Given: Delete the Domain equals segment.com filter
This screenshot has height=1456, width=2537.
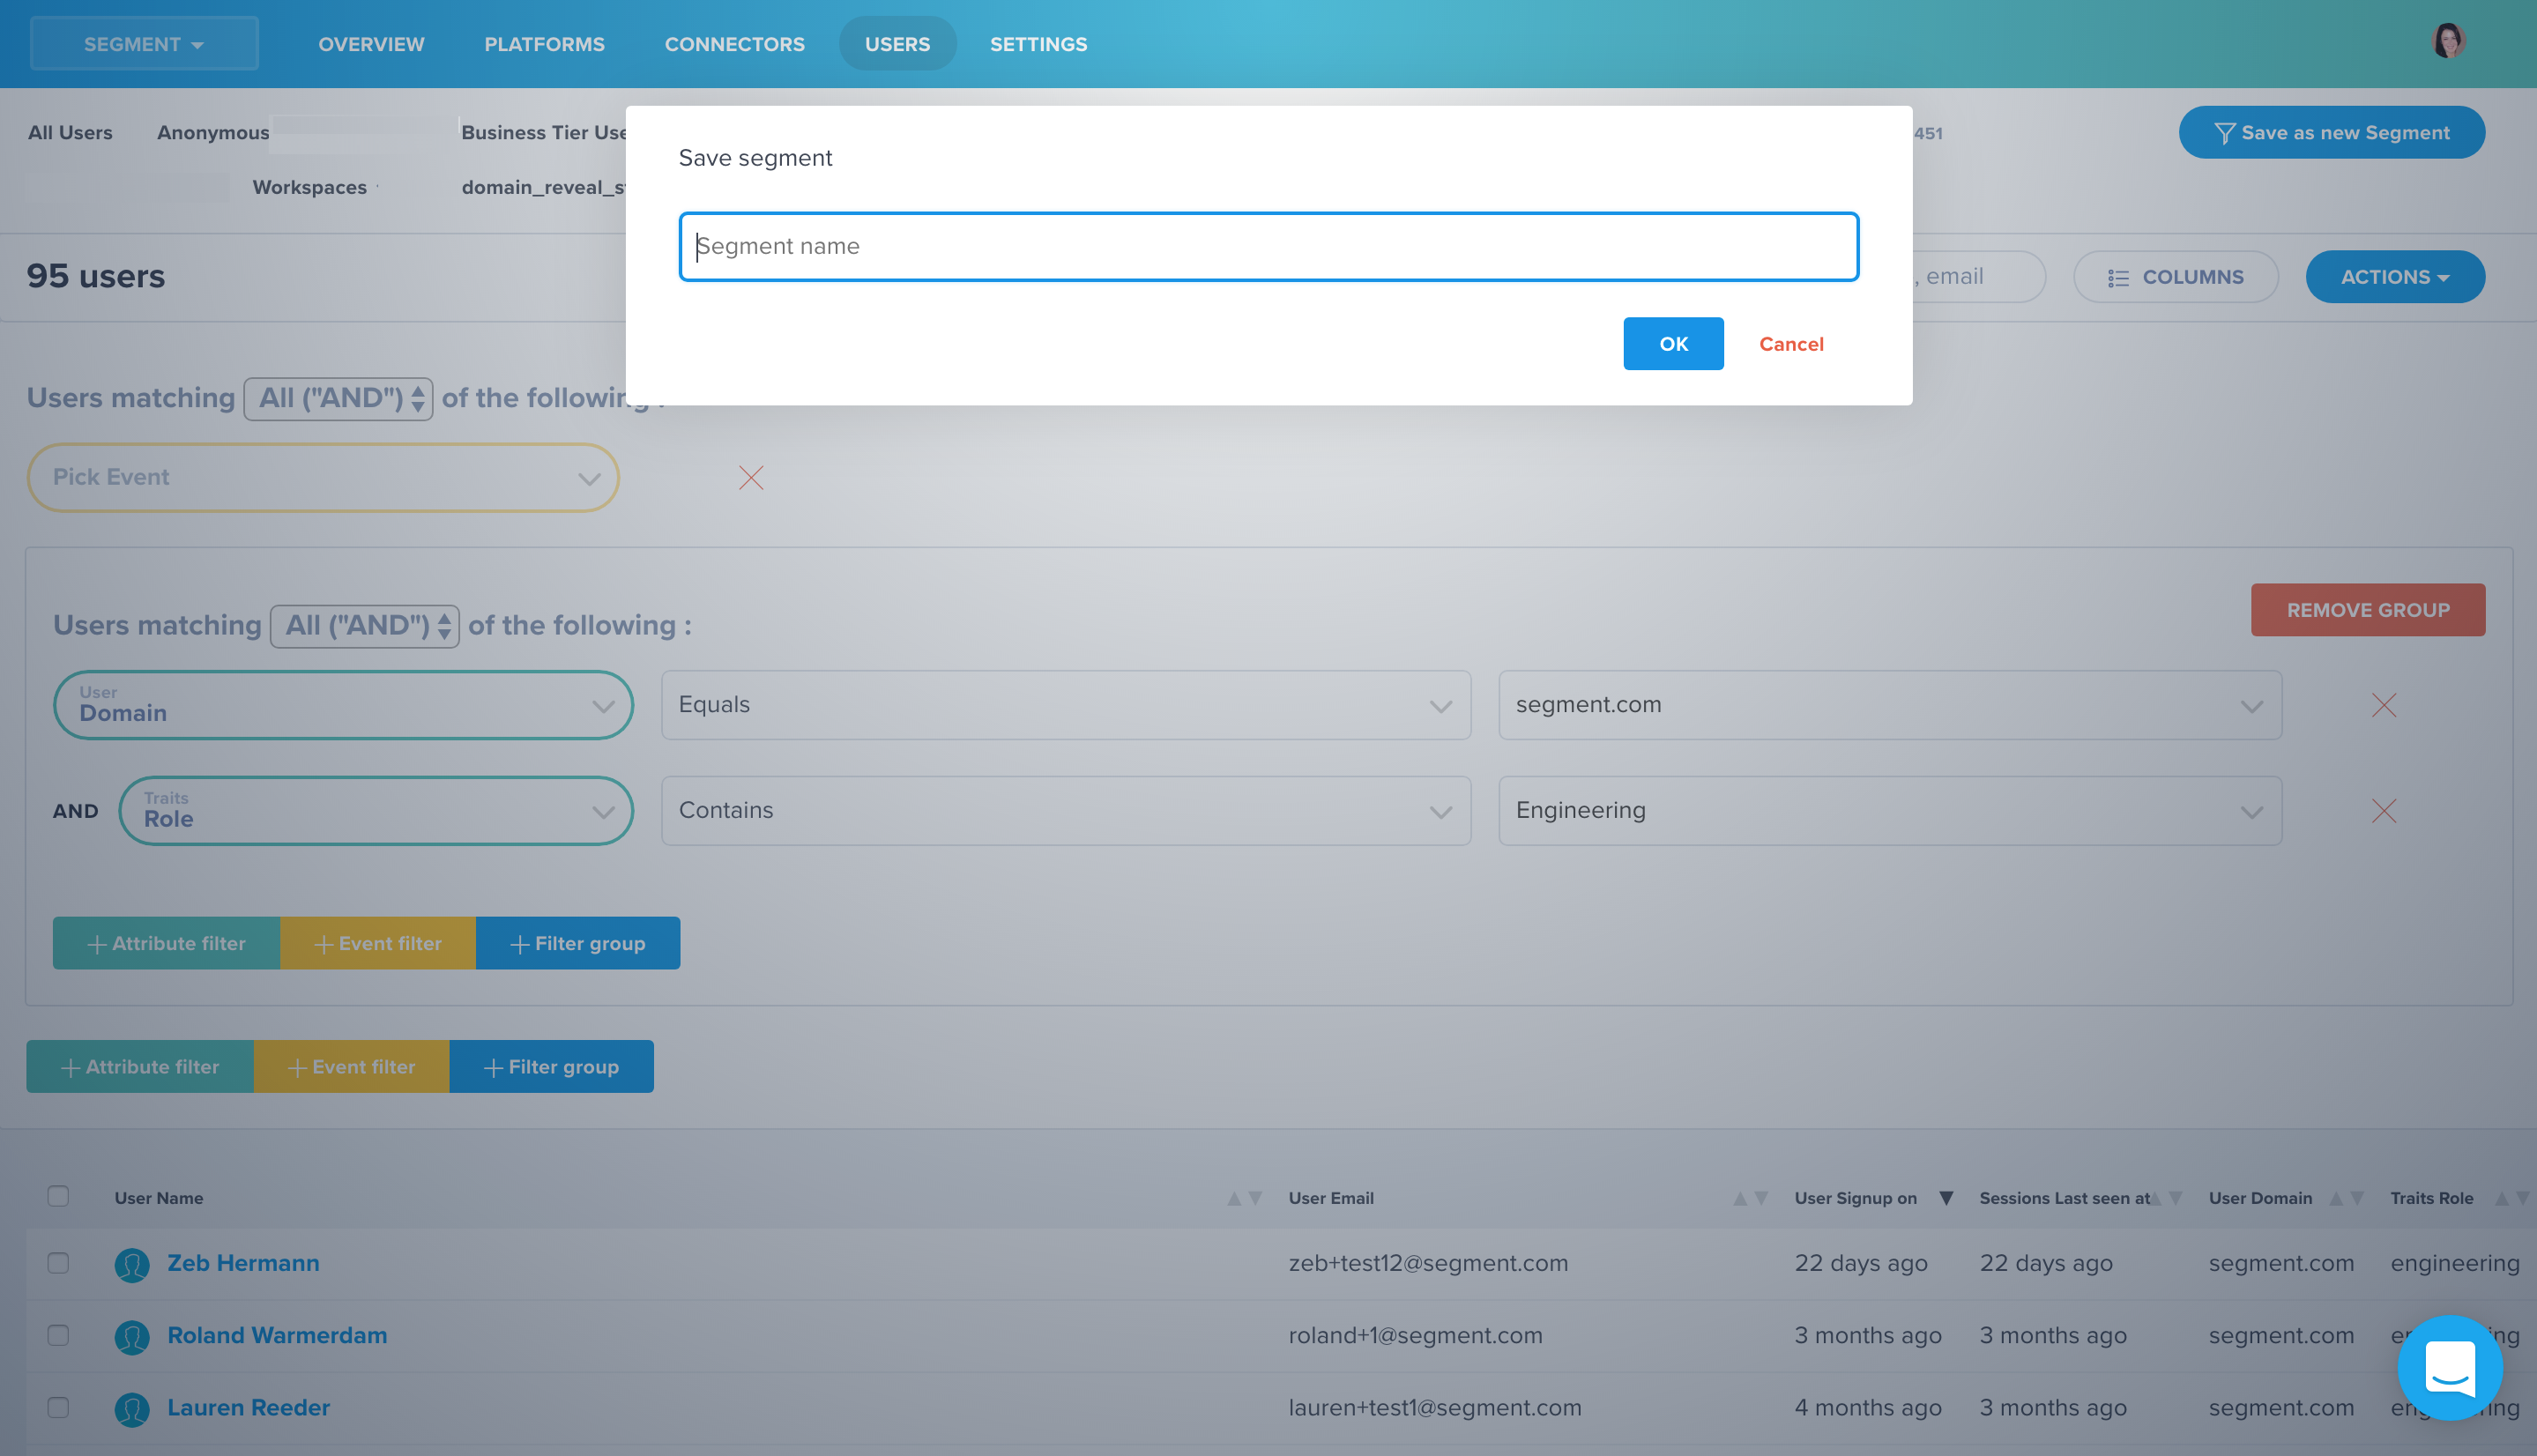Looking at the screenshot, I should click(2383, 705).
